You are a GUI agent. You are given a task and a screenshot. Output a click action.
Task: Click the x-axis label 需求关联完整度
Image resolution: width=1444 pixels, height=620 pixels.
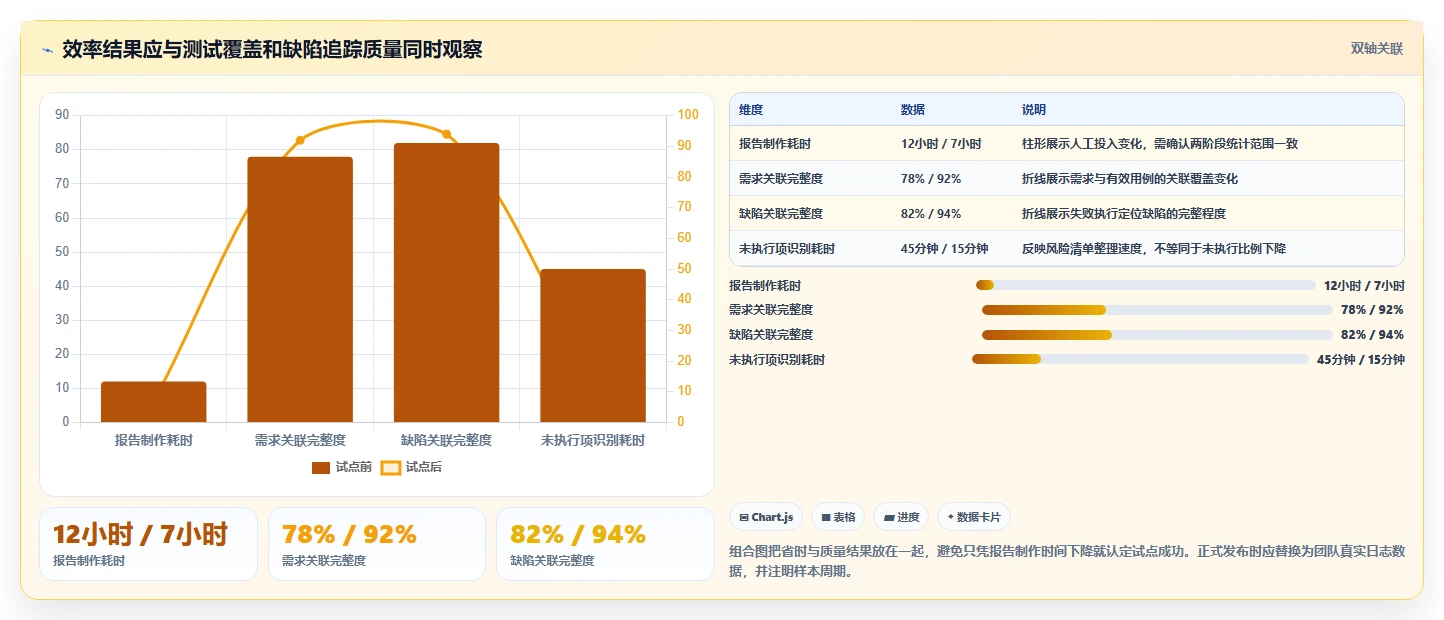point(300,440)
